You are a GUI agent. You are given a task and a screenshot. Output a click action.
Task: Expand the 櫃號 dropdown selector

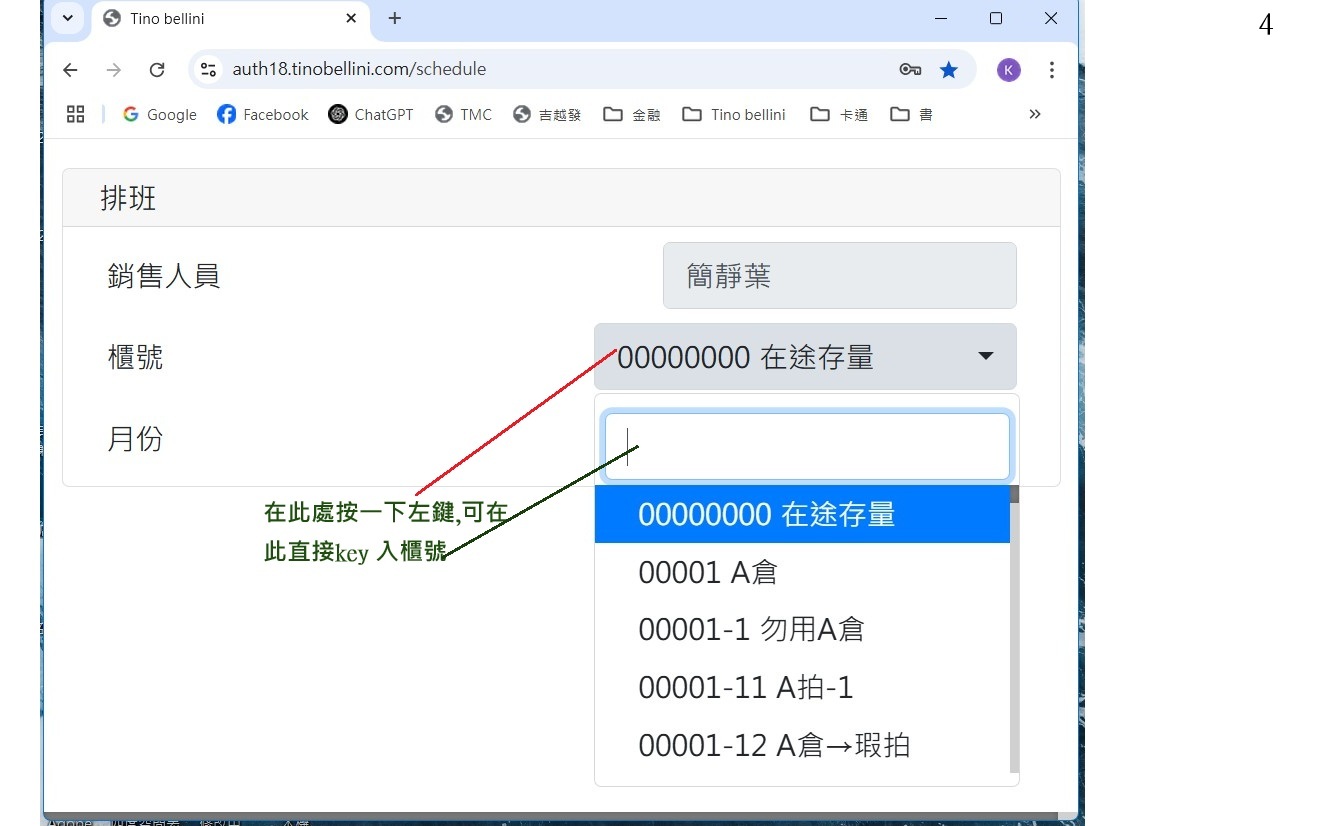point(805,356)
